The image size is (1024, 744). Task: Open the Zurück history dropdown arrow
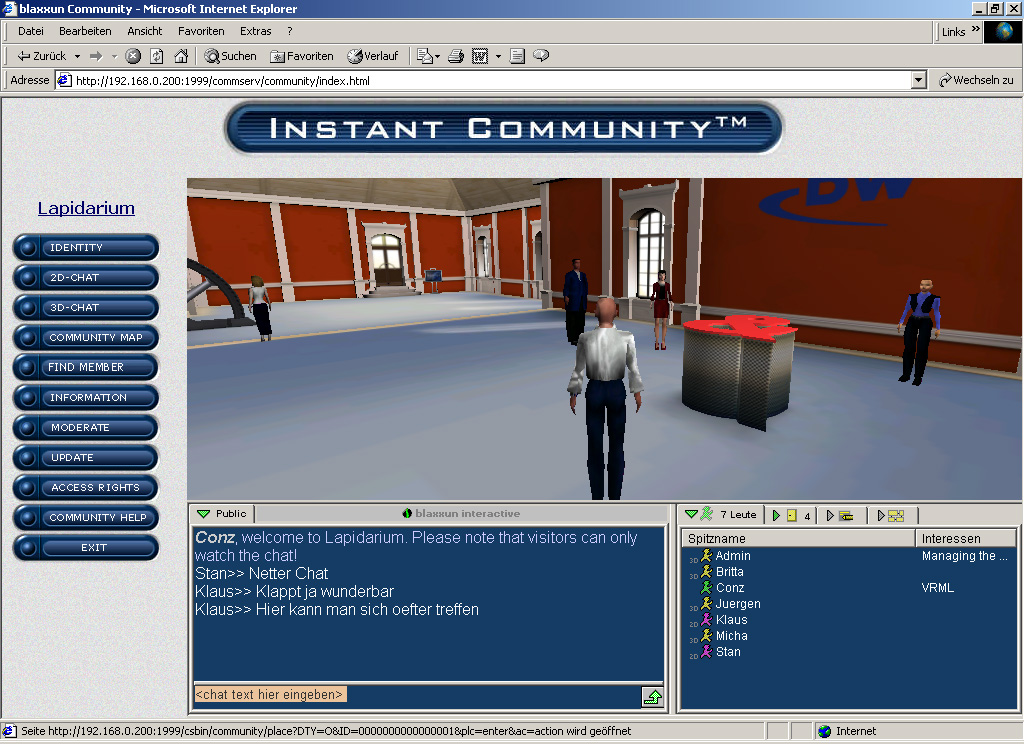[77, 56]
